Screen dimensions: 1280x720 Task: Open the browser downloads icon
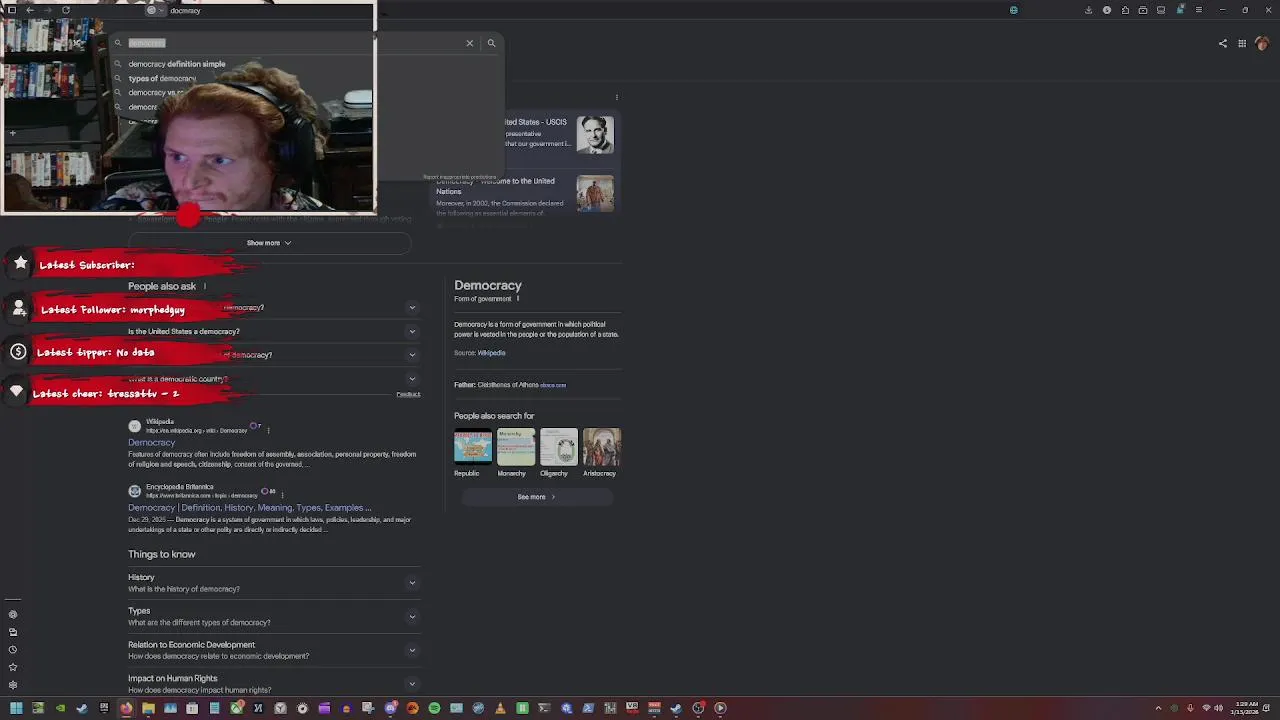coord(1088,10)
